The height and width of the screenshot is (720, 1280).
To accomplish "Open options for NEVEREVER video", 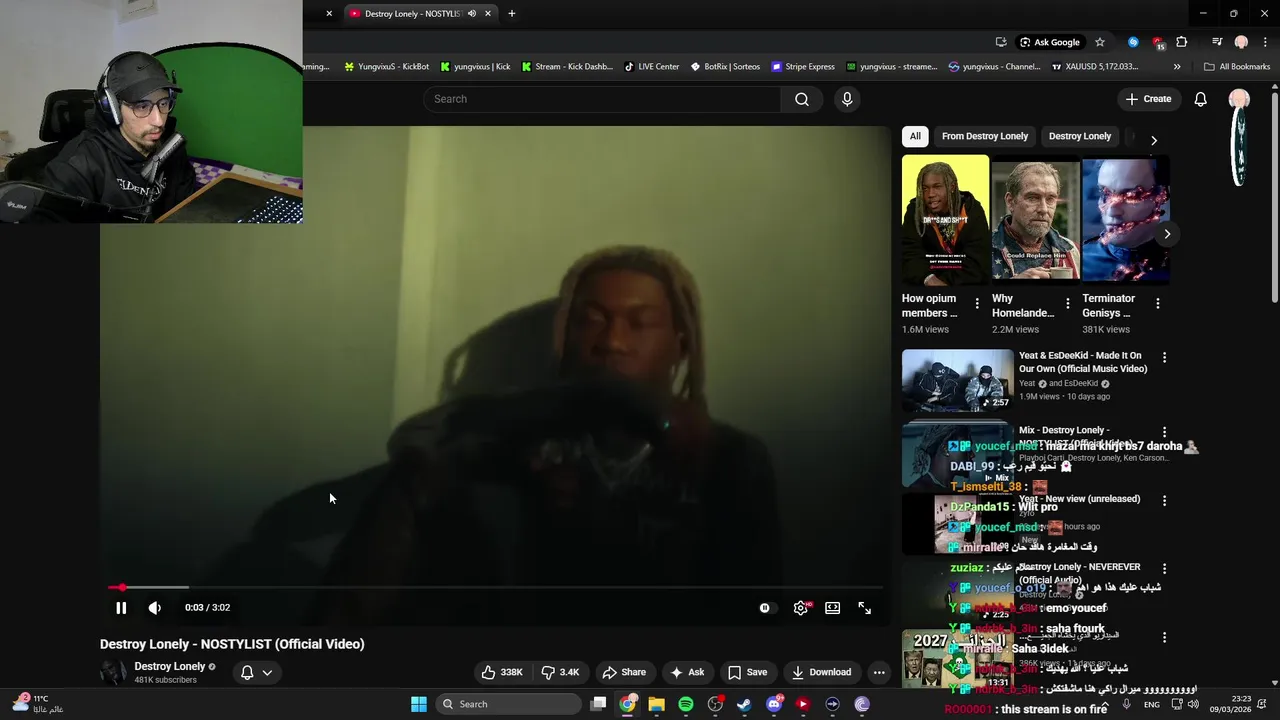I will [1164, 569].
